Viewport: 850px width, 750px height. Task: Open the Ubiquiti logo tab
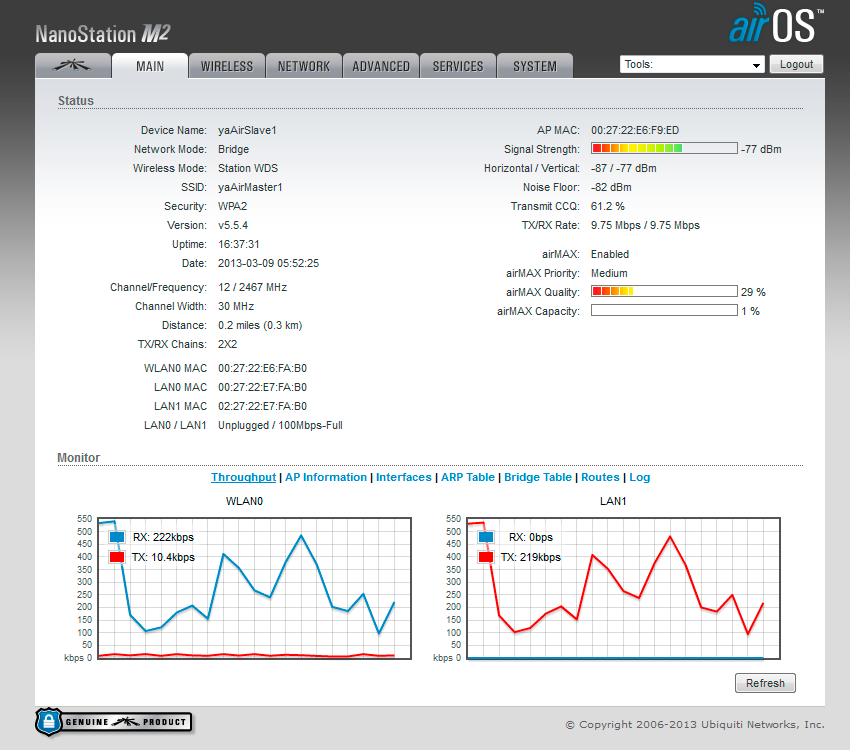click(73, 66)
